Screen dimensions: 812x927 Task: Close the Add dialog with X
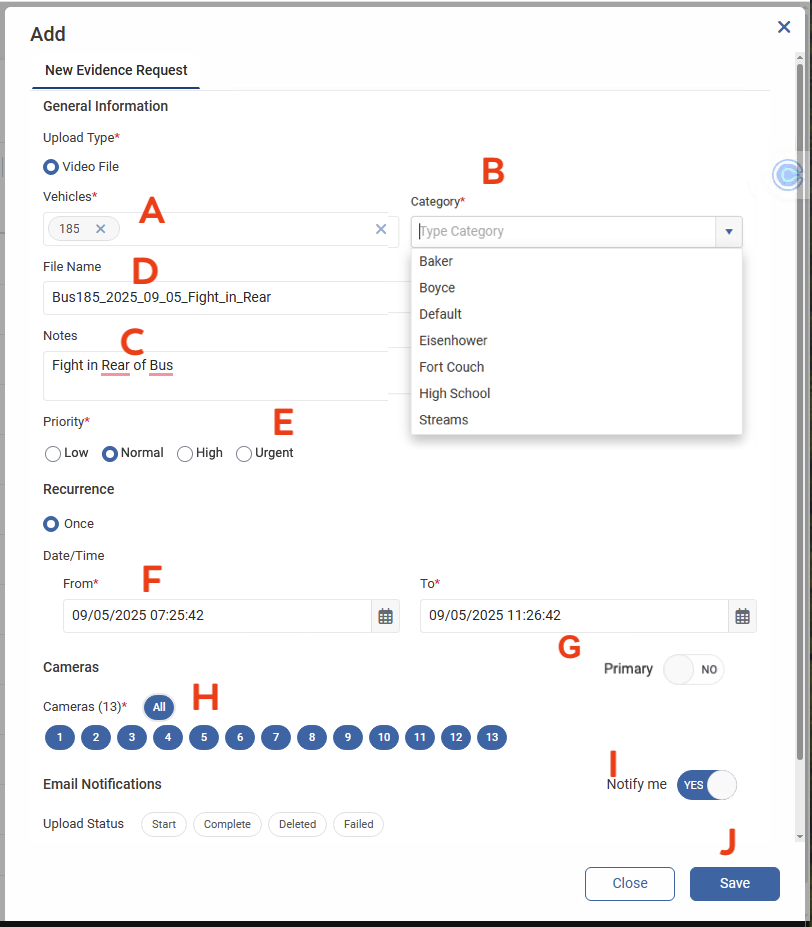pyautogui.click(x=784, y=27)
